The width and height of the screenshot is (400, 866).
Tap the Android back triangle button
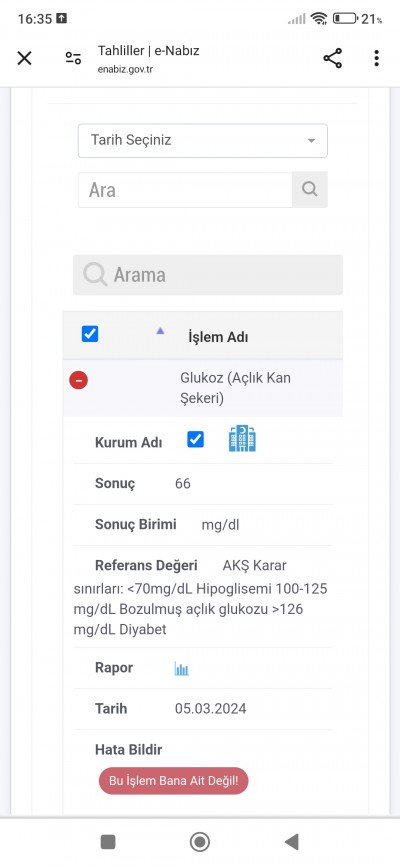[292, 842]
